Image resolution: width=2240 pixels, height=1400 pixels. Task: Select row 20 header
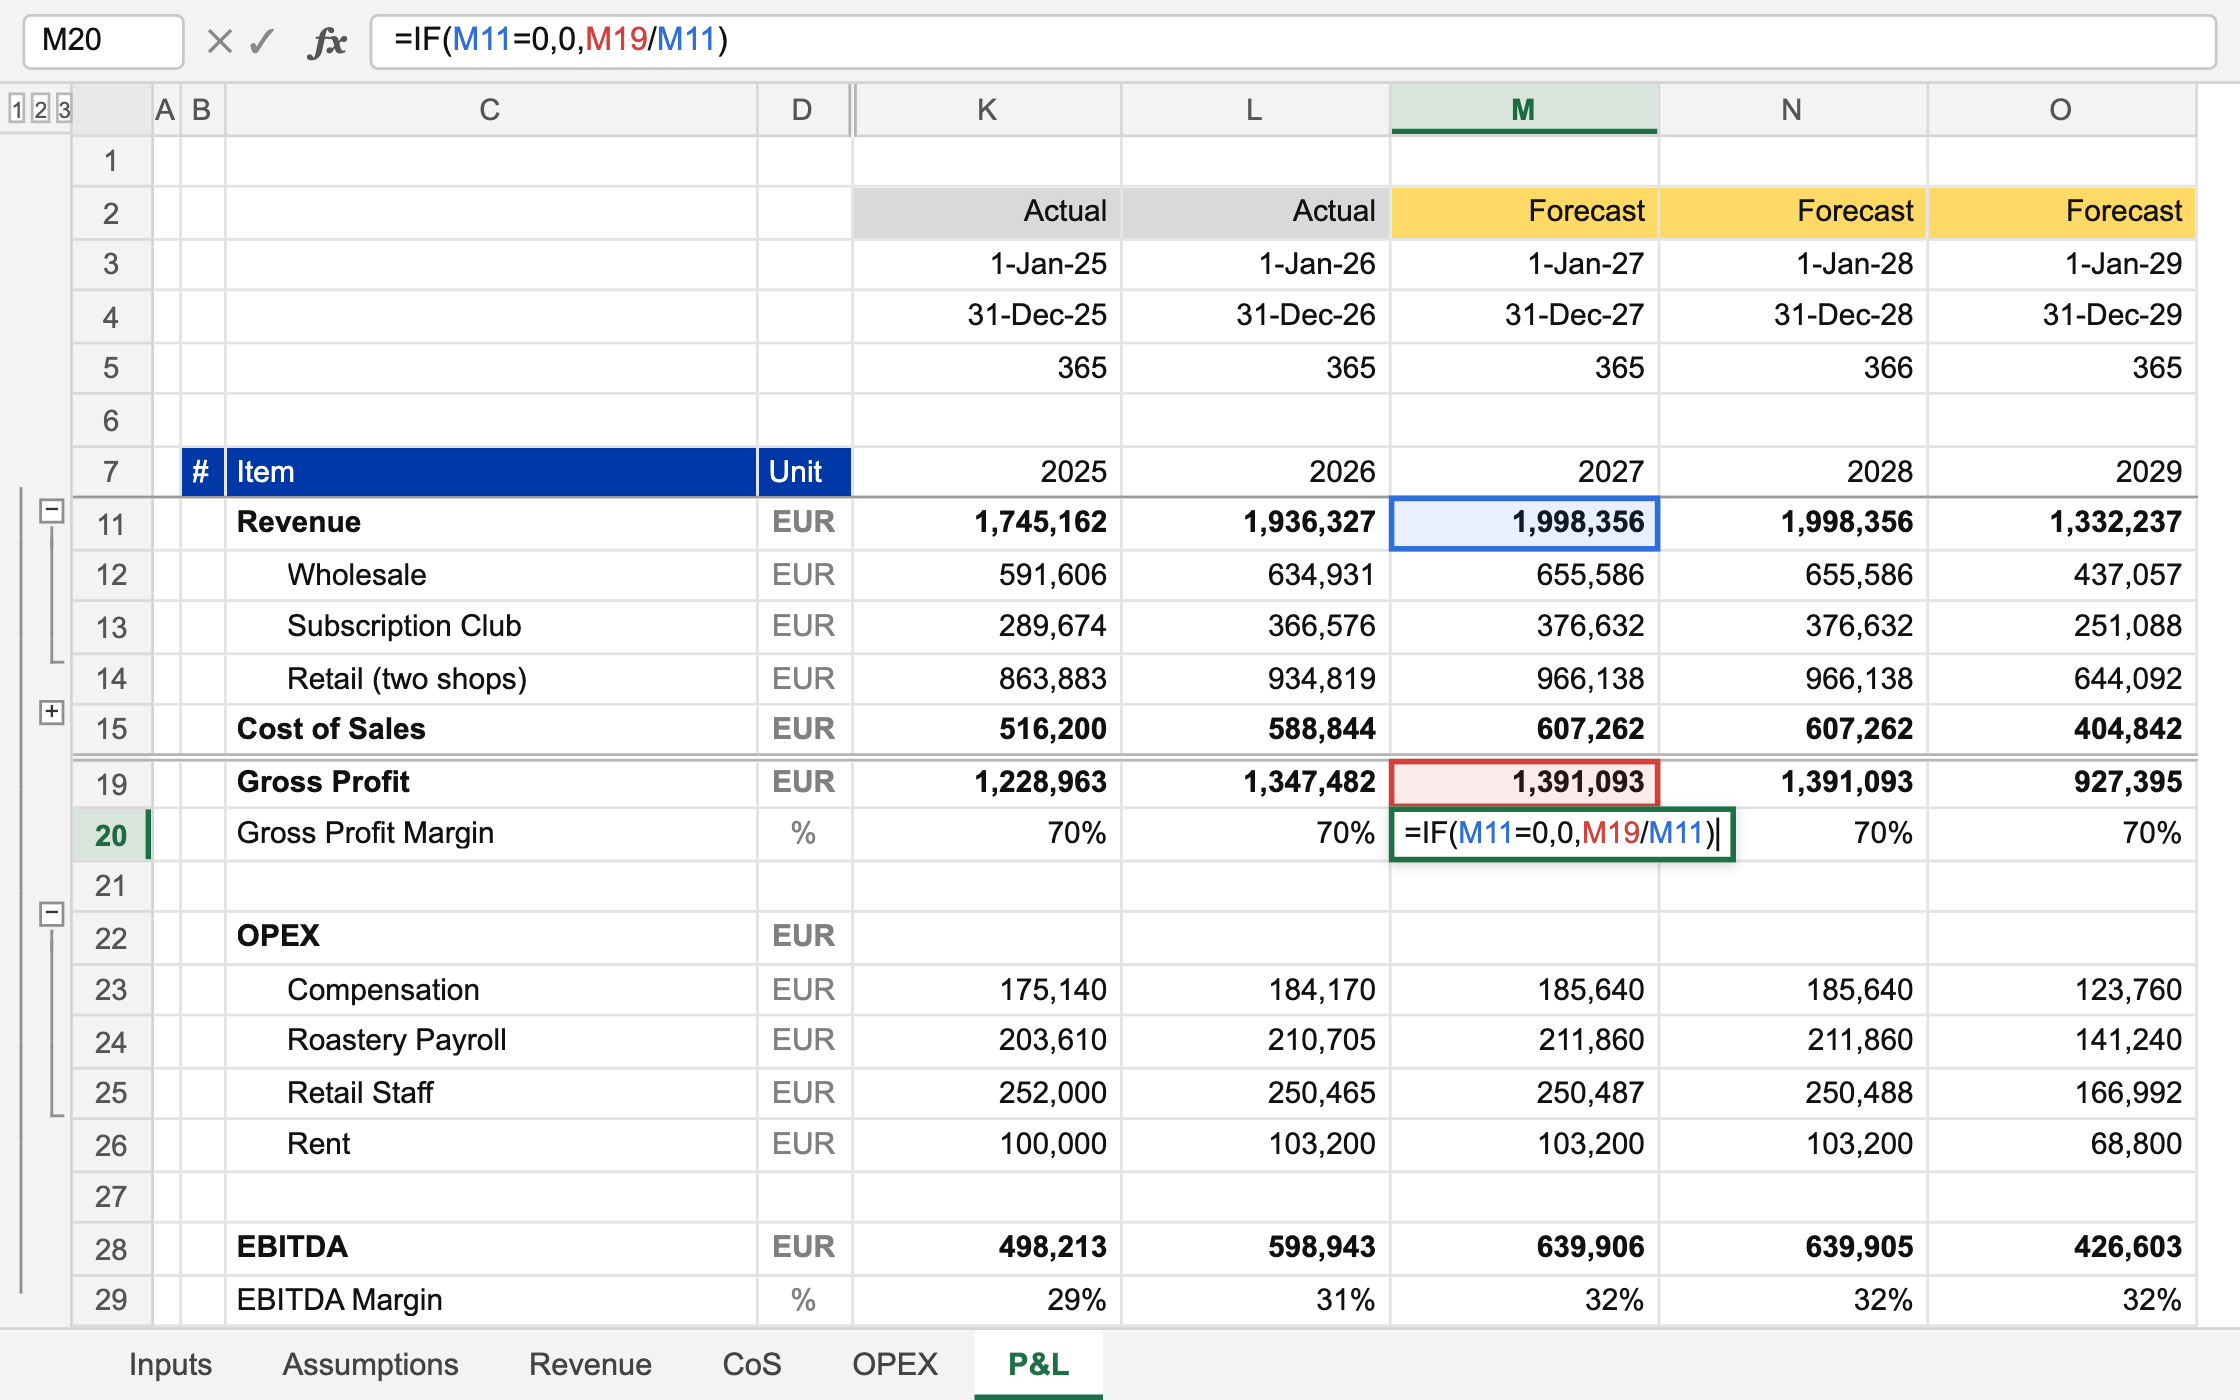pos(111,835)
